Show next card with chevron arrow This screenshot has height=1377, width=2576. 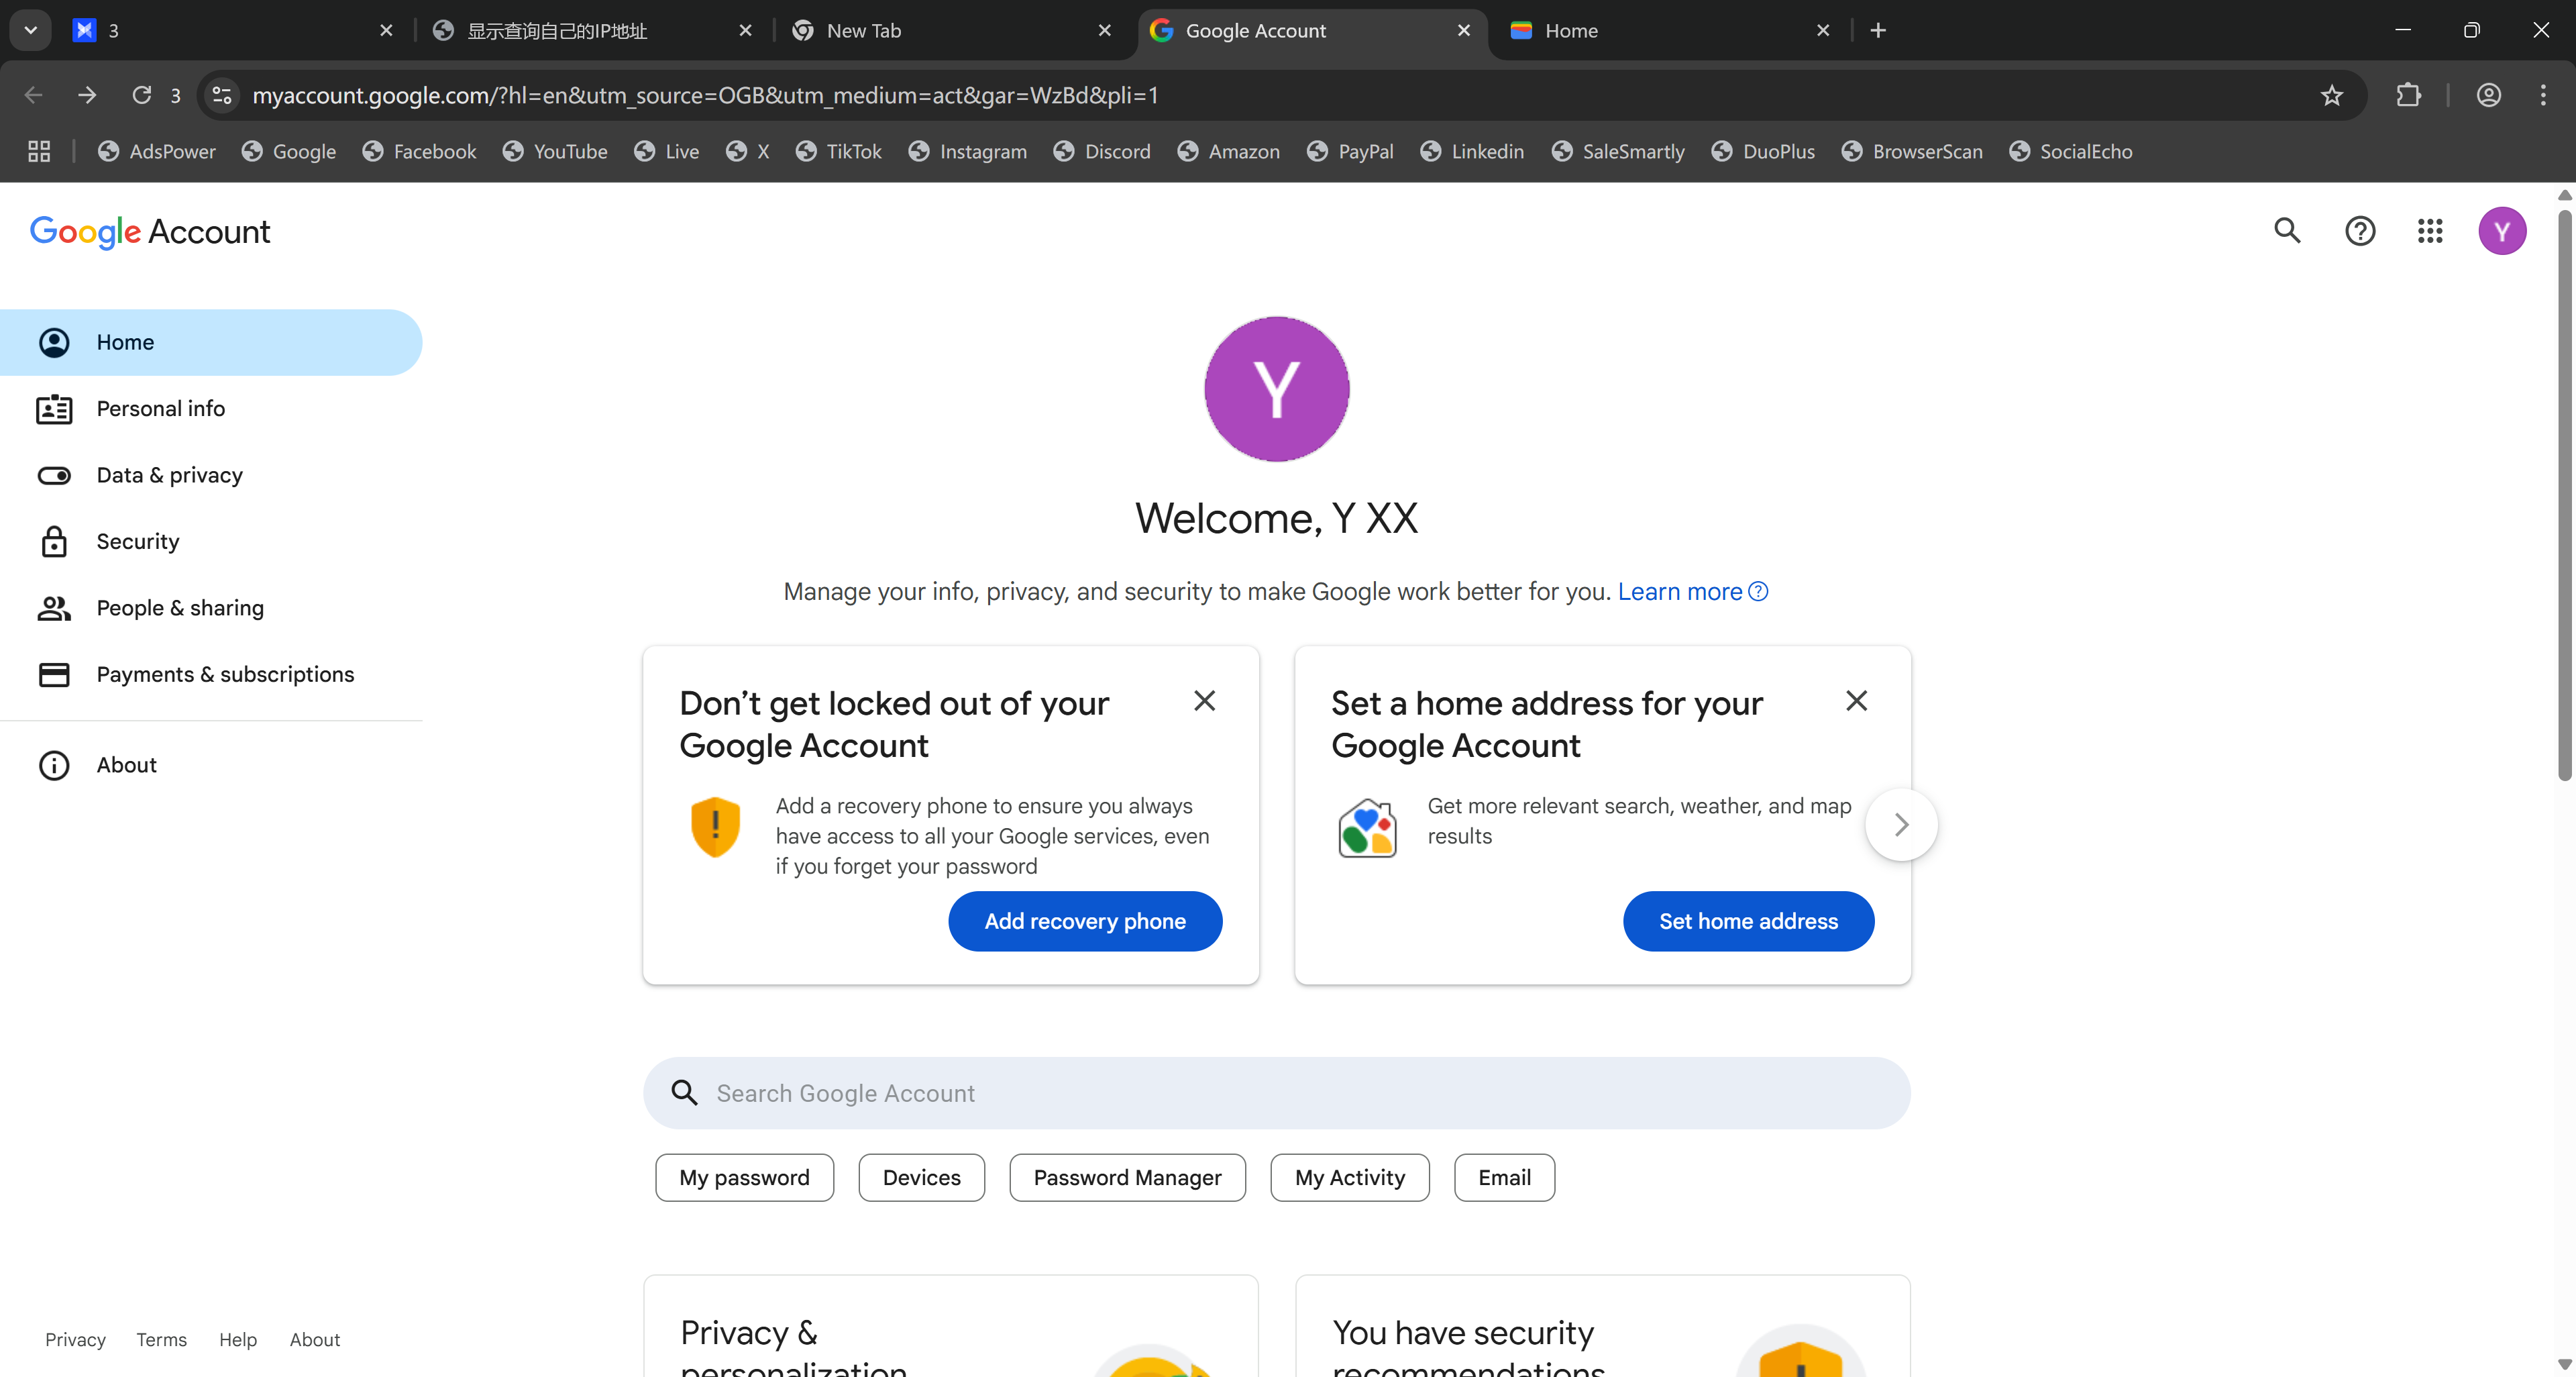(1901, 824)
